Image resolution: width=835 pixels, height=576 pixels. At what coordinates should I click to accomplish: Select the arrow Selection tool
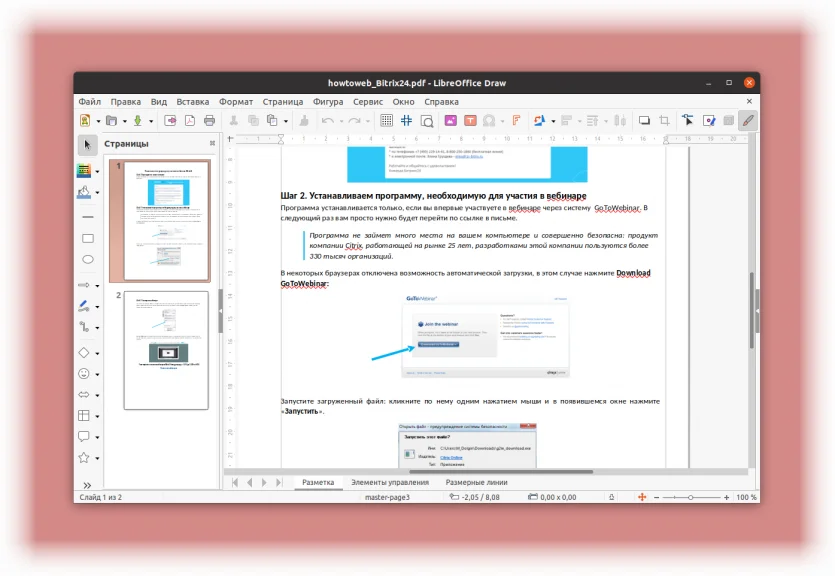[x=87, y=145]
